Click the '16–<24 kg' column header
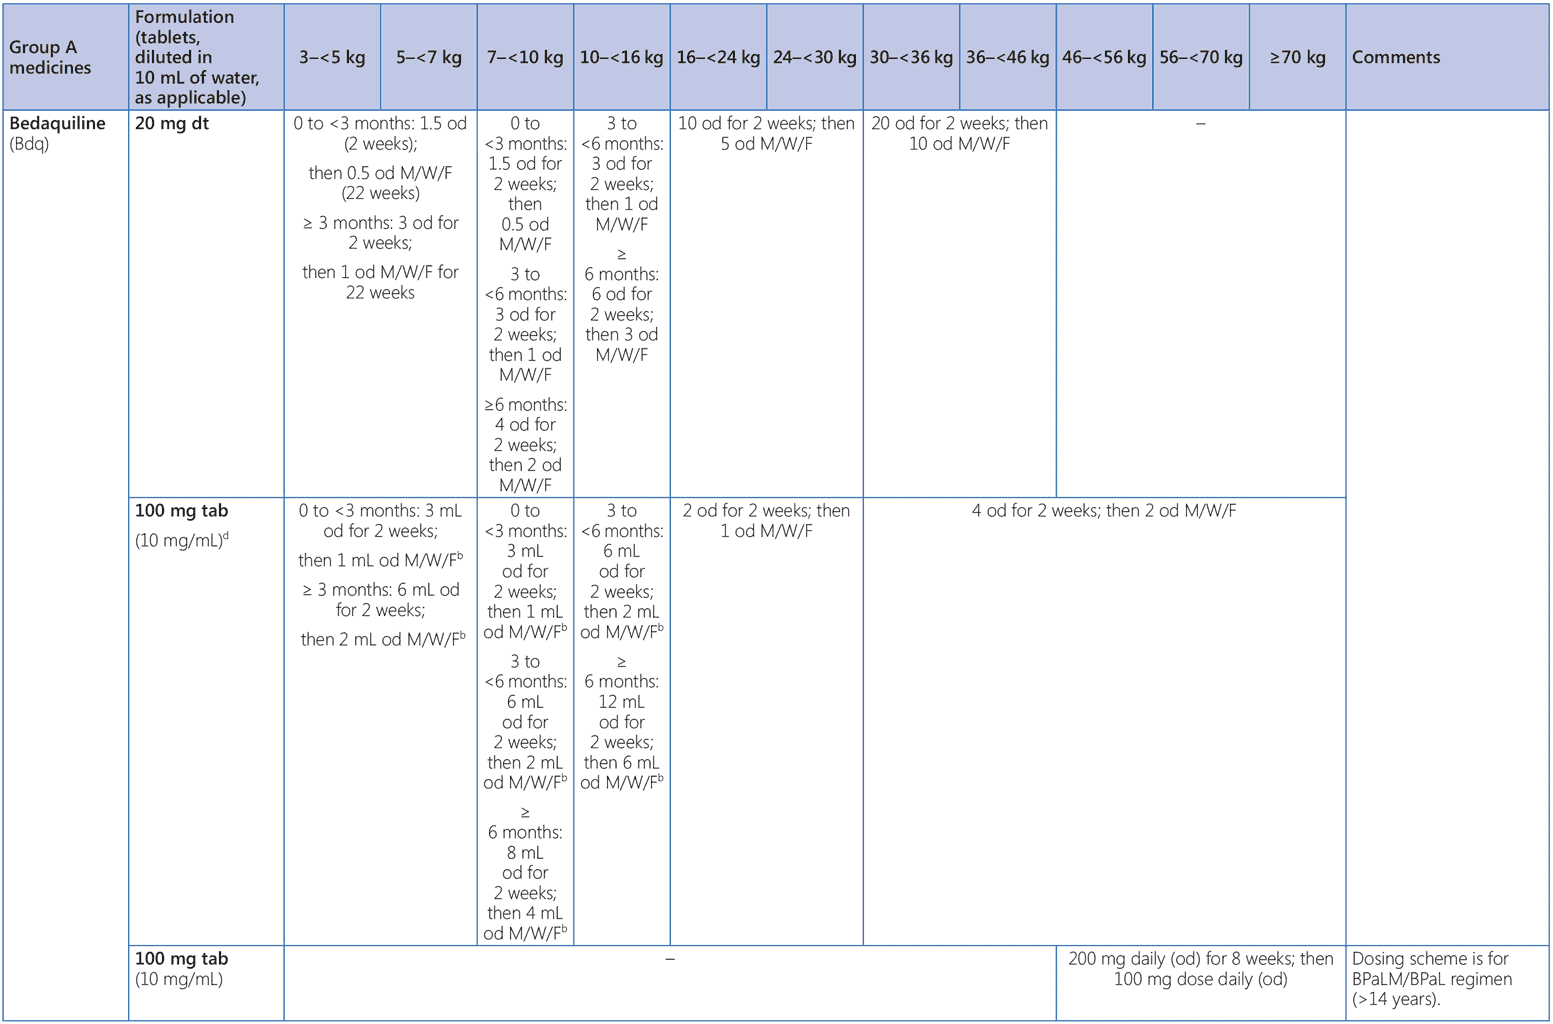Viewport: 1553px width, 1024px height. coord(718,57)
